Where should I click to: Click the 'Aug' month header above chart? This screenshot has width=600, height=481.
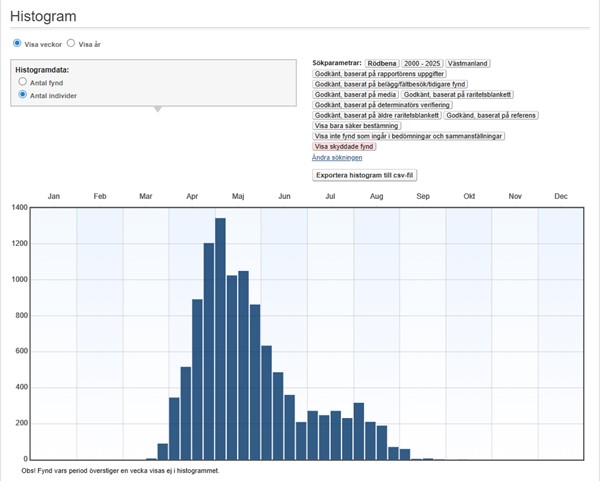coord(376,196)
